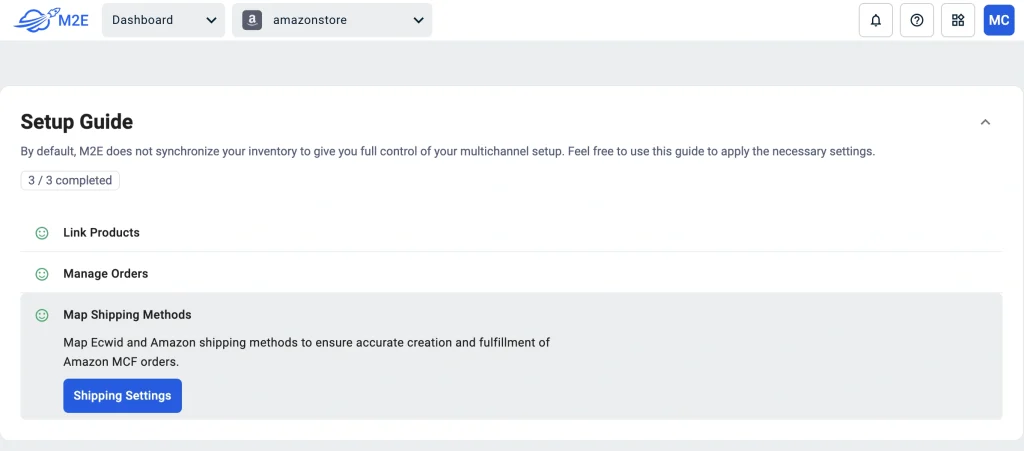Select the Map Shipping Methods step title
Viewport: 1024px width, 451px height.
point(127,315)
